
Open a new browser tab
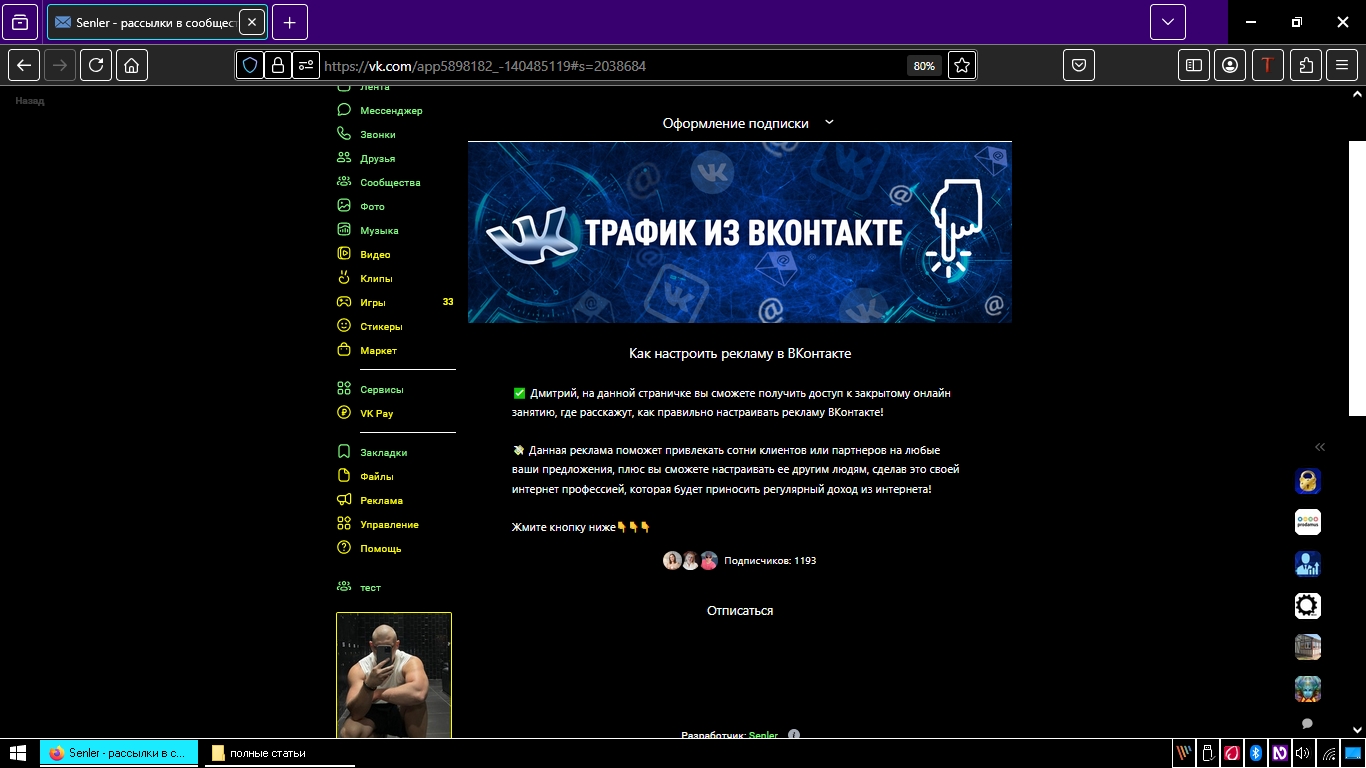pos(290,22)
